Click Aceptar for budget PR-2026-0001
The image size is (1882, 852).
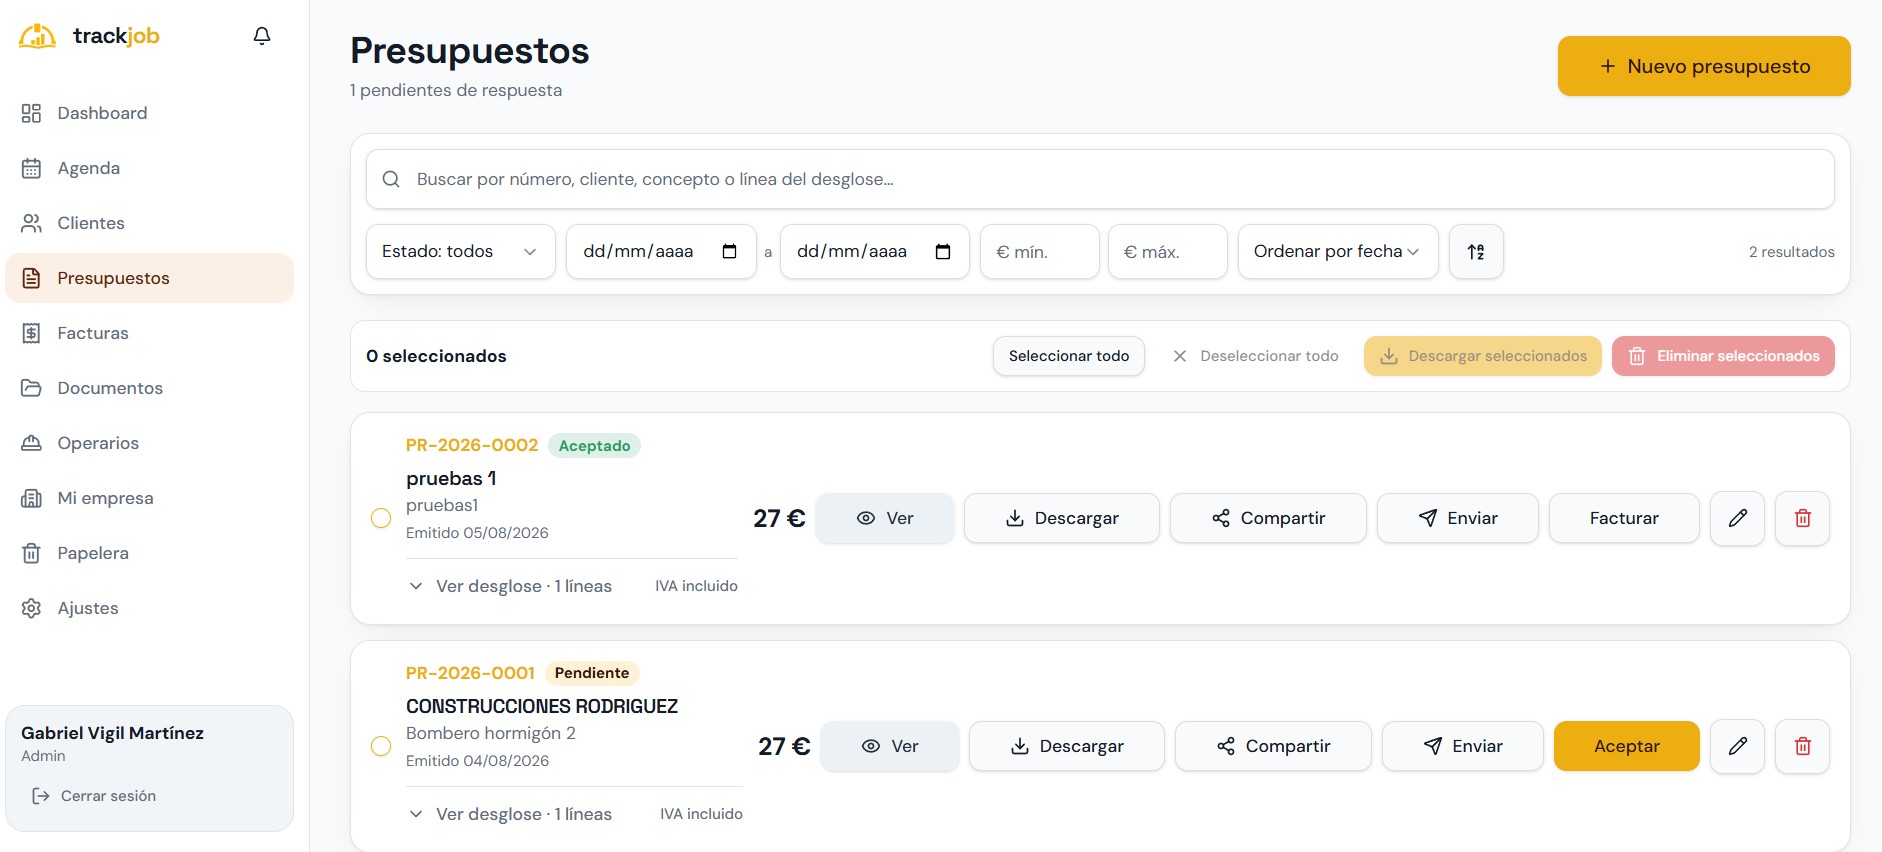click(x=1627, y=746)
